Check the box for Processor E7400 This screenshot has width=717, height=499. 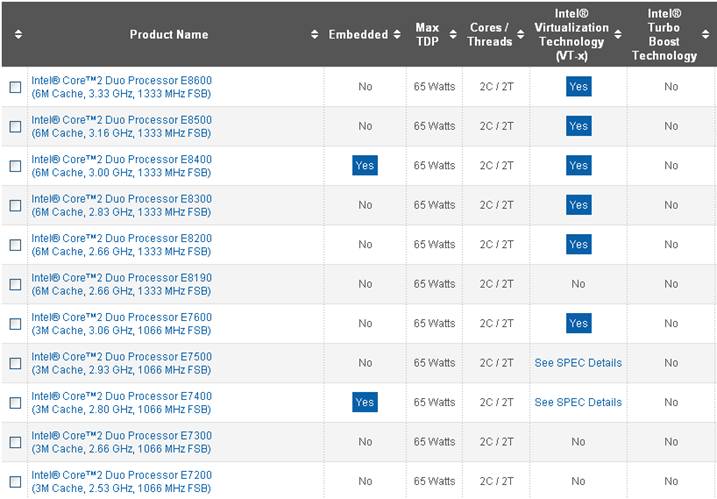click(x=16, y=402)
